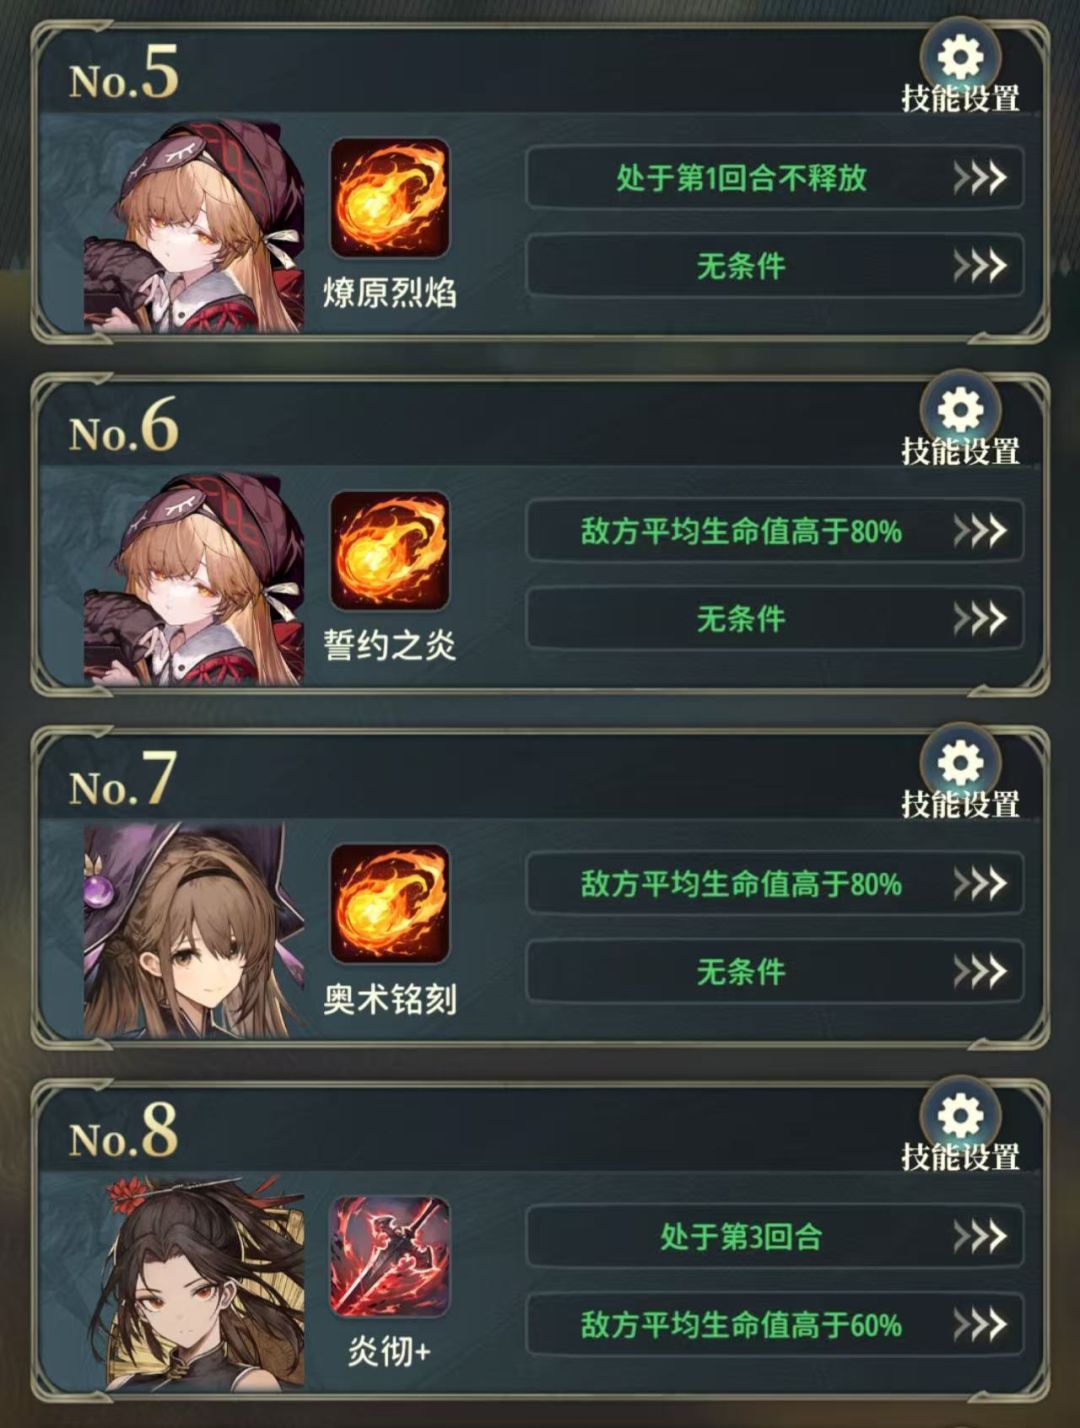Viewport: 1080px width, 1428px height.
Task: Select No.6's 无条件 condition row
Action: [x=775, y=619]
